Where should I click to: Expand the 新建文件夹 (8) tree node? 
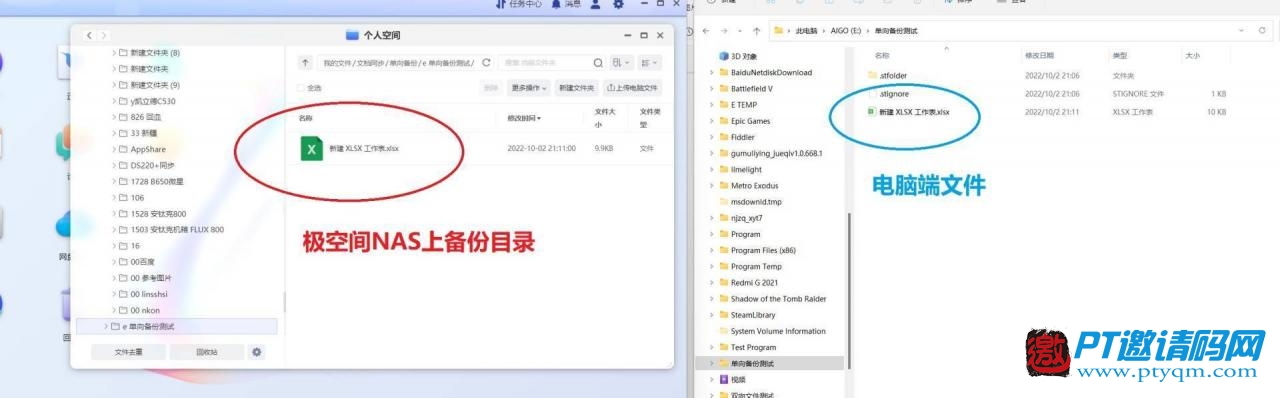[x=113, y=52]
